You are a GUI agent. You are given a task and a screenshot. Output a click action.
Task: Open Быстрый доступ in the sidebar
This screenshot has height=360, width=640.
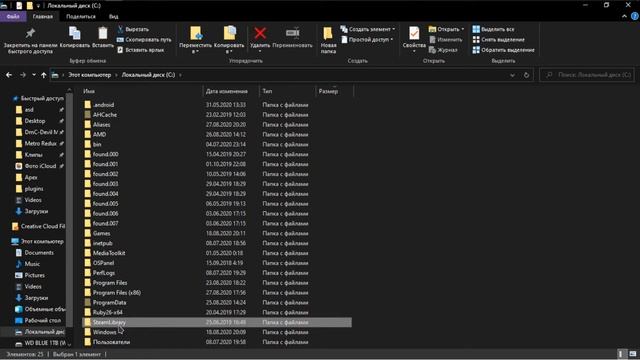click(38, 98)
